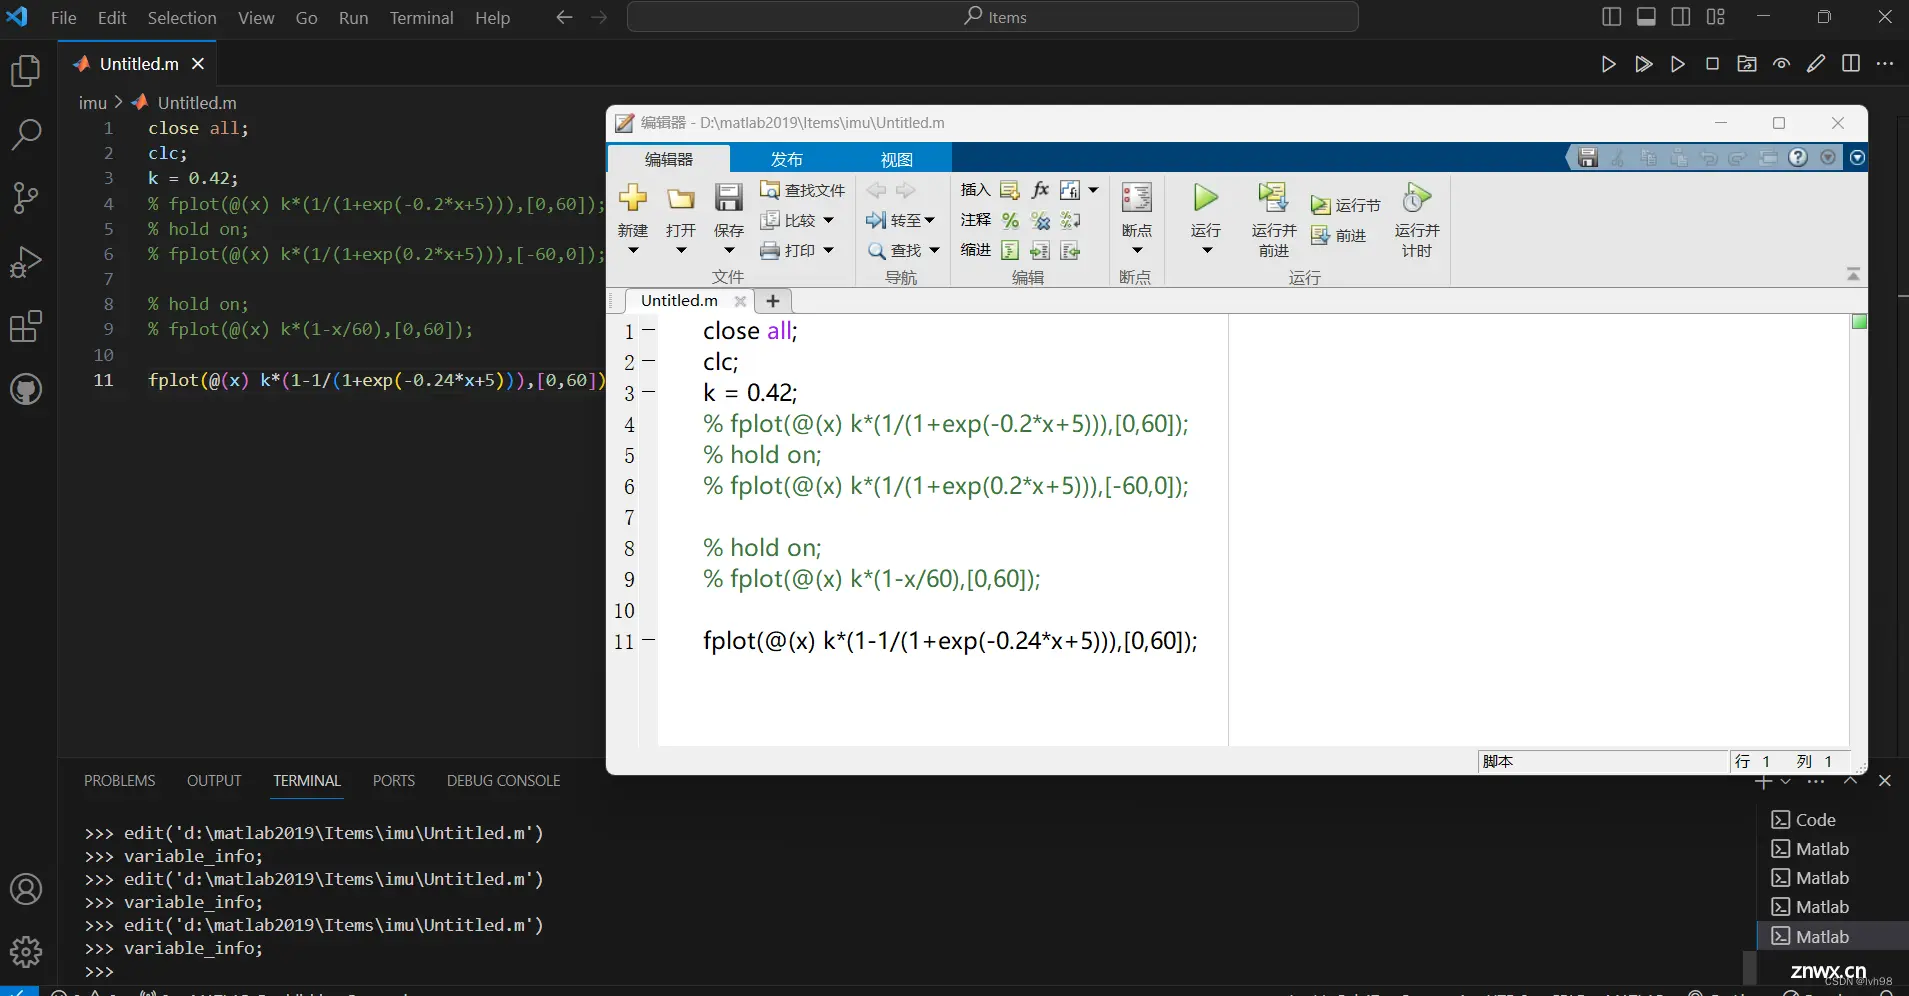Viewport: 1909px width, 996px height.
Task: Click the save icon in MATLAB quick access bar
Action: point(1588,158)
